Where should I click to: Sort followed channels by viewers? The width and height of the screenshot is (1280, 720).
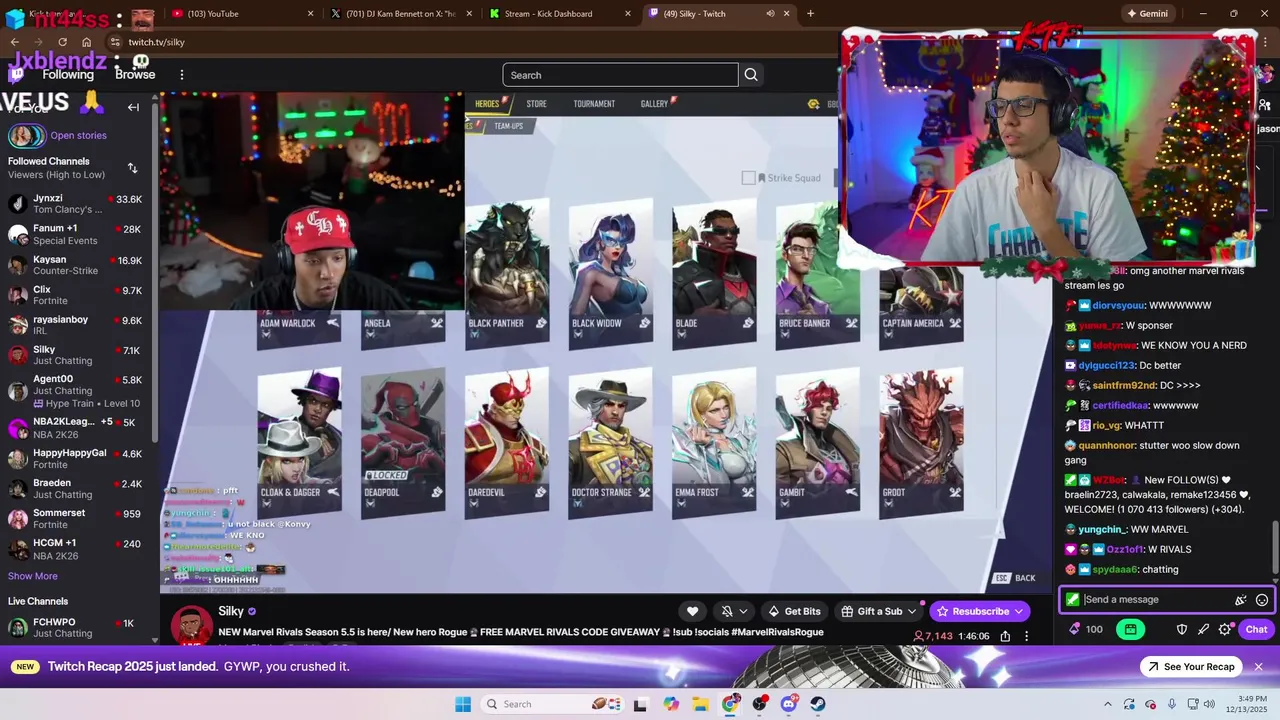(133, 168)
